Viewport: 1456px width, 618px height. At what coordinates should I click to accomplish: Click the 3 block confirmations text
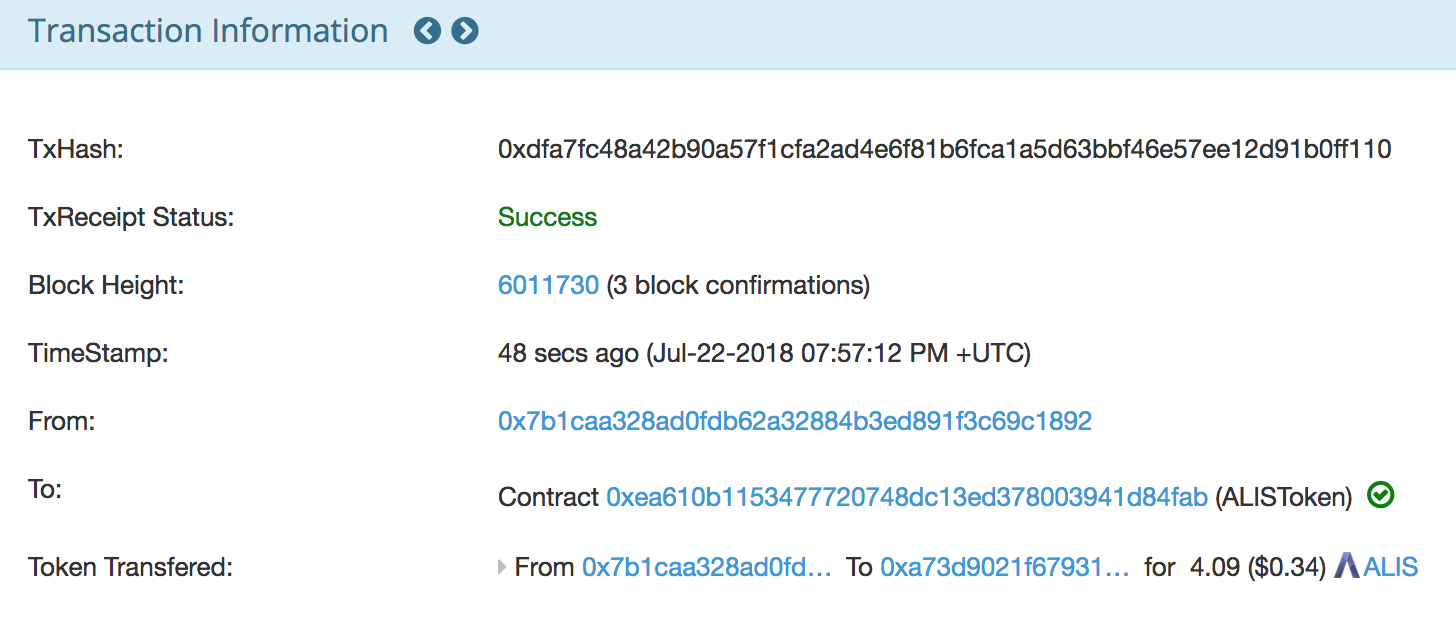[738, 286]
